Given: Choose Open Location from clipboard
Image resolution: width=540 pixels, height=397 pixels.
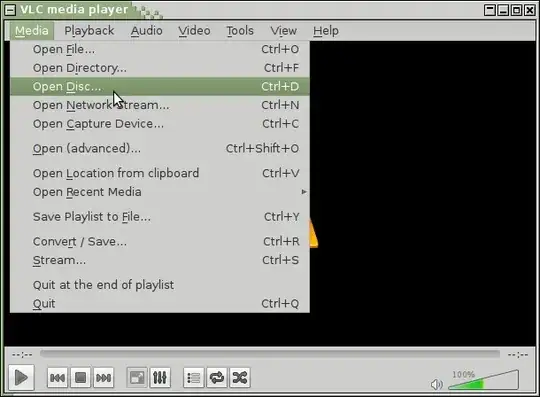Looking at the screenshot, I should (160, 173).
